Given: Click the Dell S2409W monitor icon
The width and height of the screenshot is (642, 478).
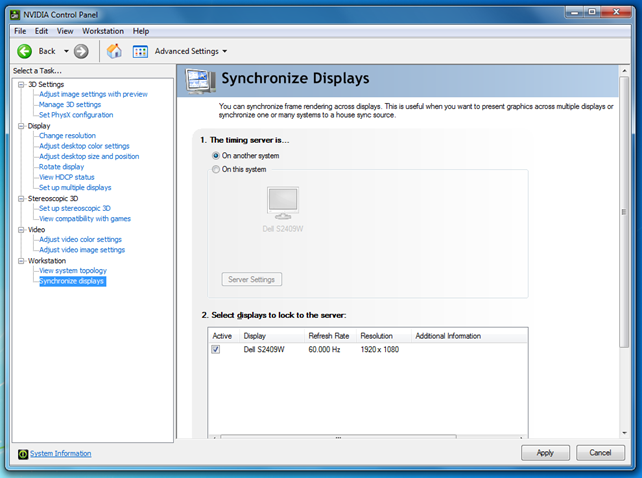Looking at the screenshot, I should pyautogui.click(x=283, y=201).
